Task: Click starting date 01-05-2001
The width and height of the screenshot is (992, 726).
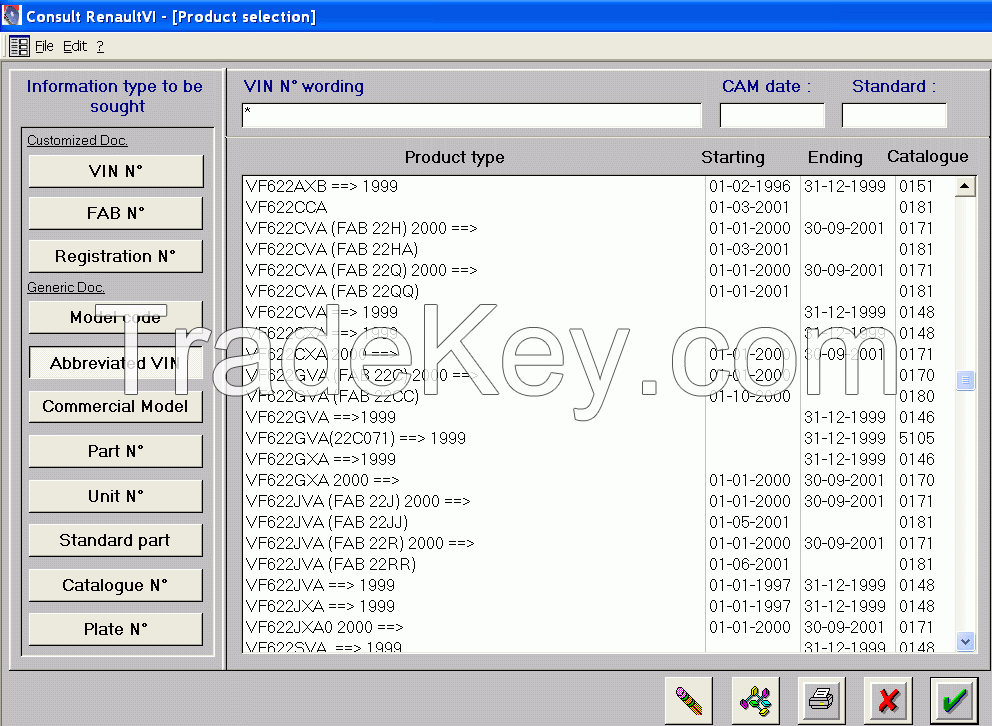Action: [750, 522]
